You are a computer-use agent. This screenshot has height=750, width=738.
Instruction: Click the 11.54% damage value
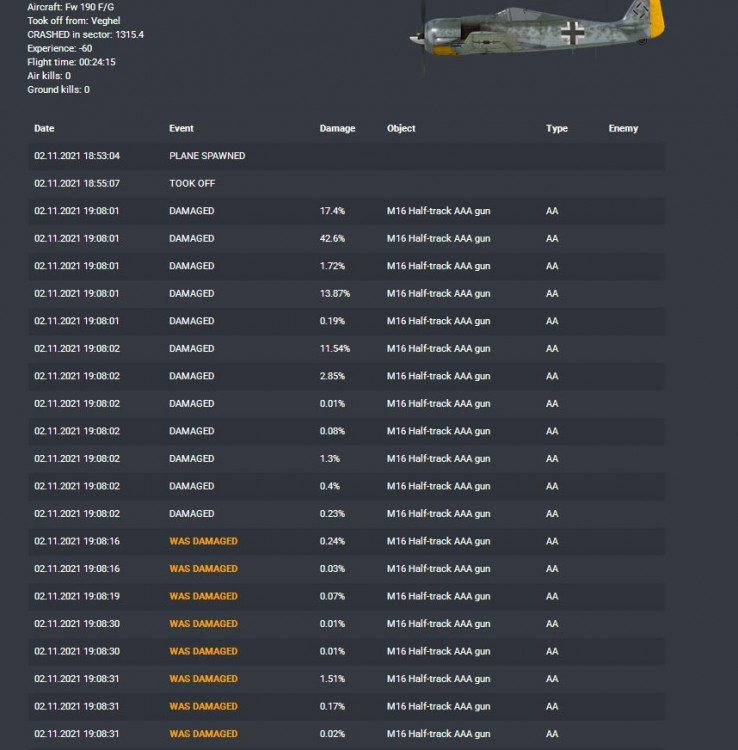335,349
